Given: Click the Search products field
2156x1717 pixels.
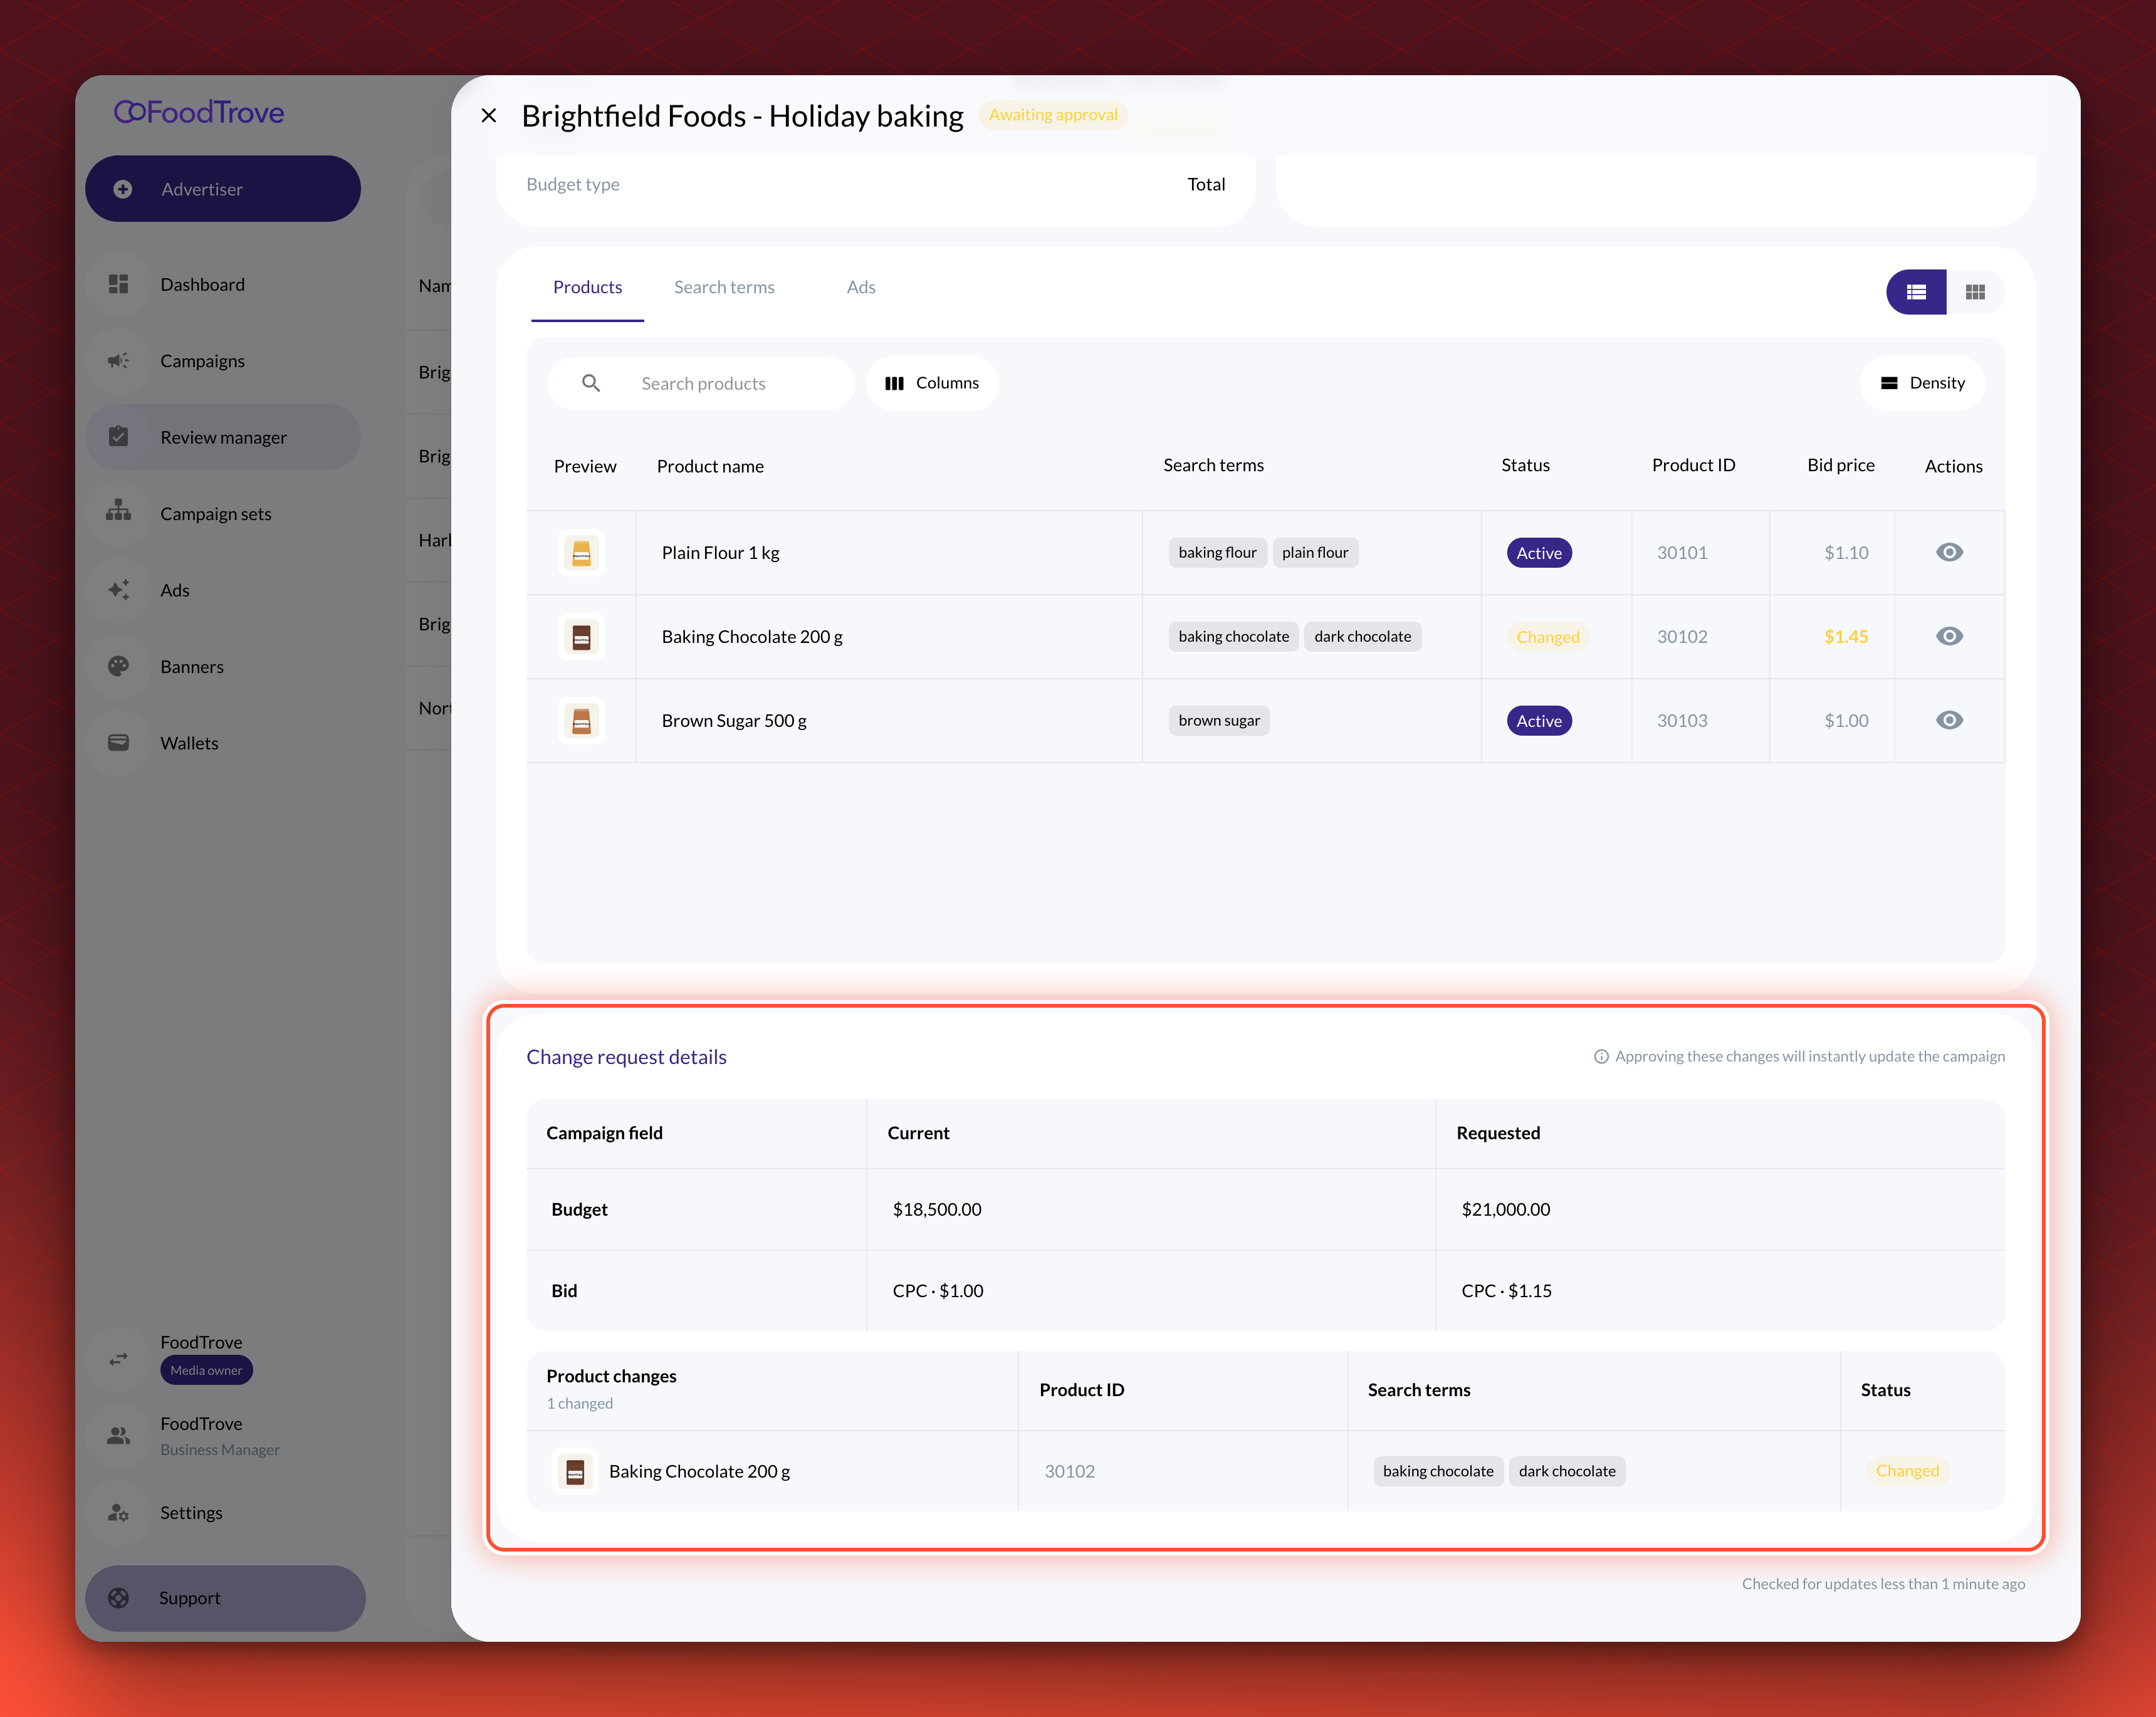Looking at the screenshot, I should [x=702, y=384].
